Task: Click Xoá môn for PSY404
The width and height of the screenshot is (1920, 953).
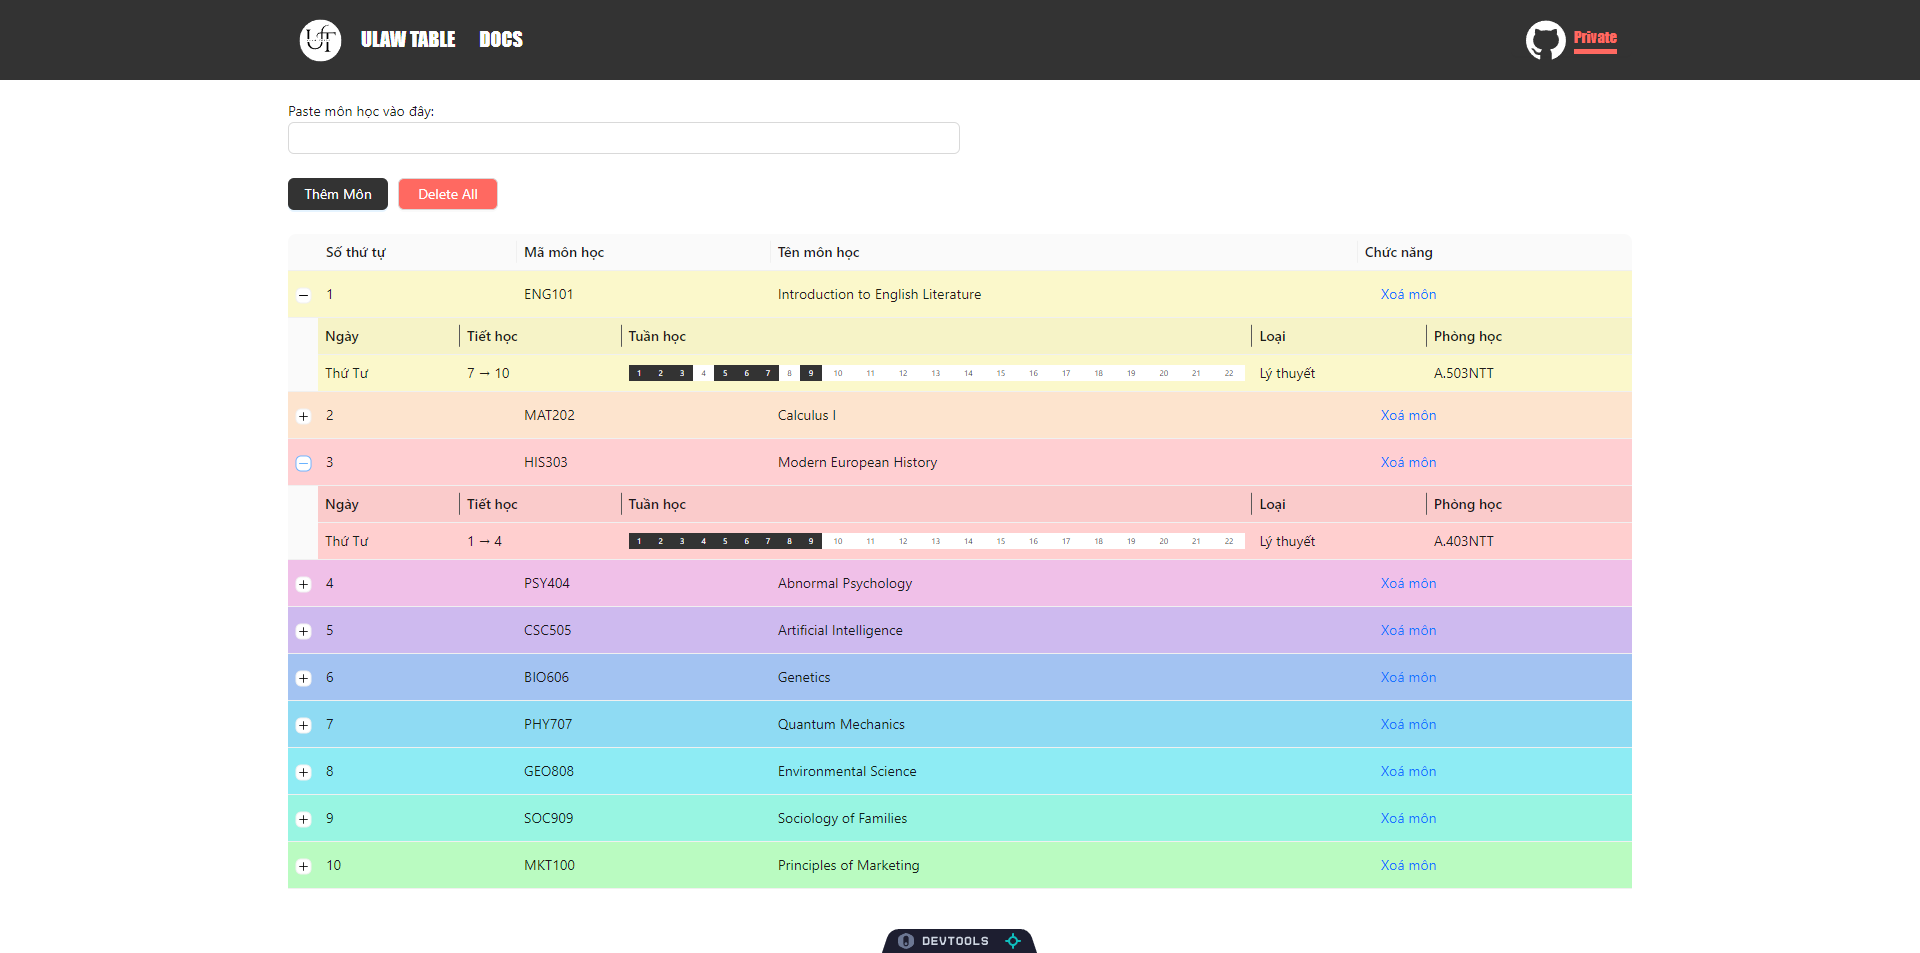Action: [x=1408, y=583]
